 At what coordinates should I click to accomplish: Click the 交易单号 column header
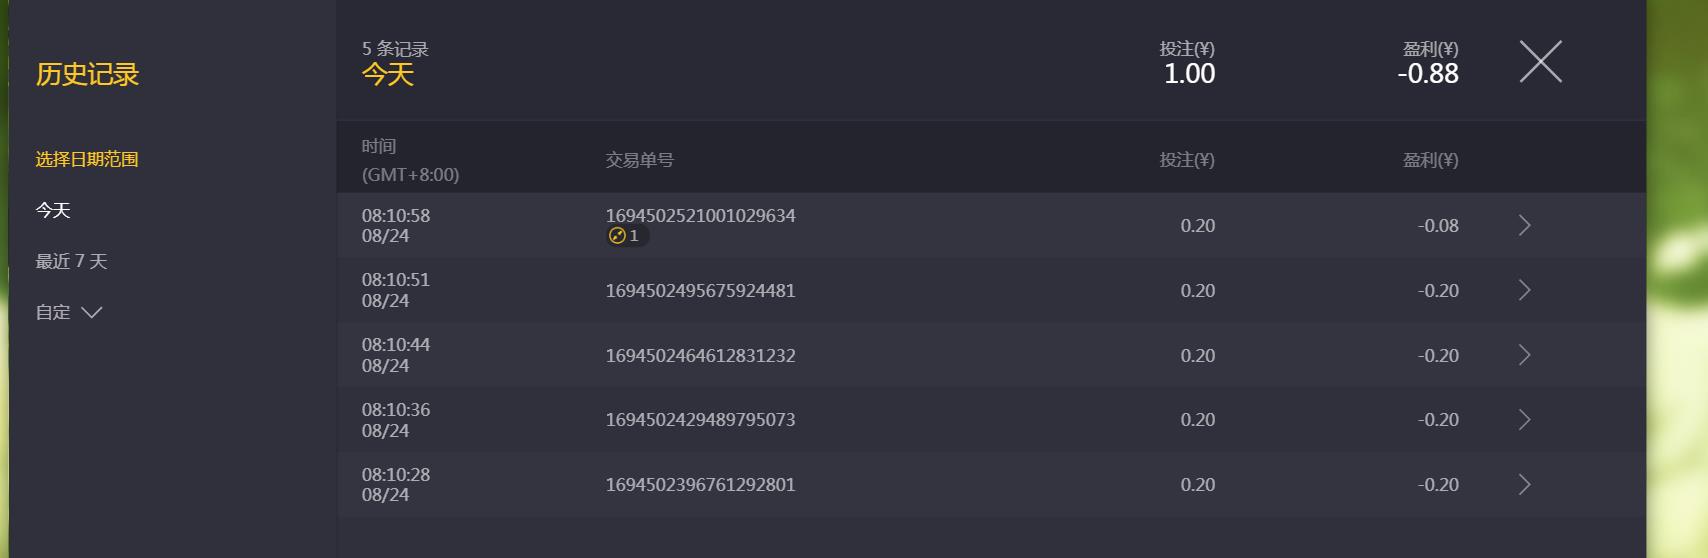coord(639,160)
